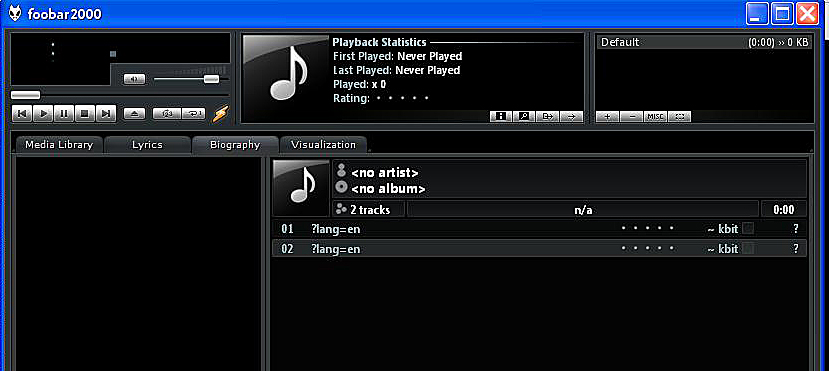Click the '2 tracks' label
829x371 pixels.
(x=370, y=210)
